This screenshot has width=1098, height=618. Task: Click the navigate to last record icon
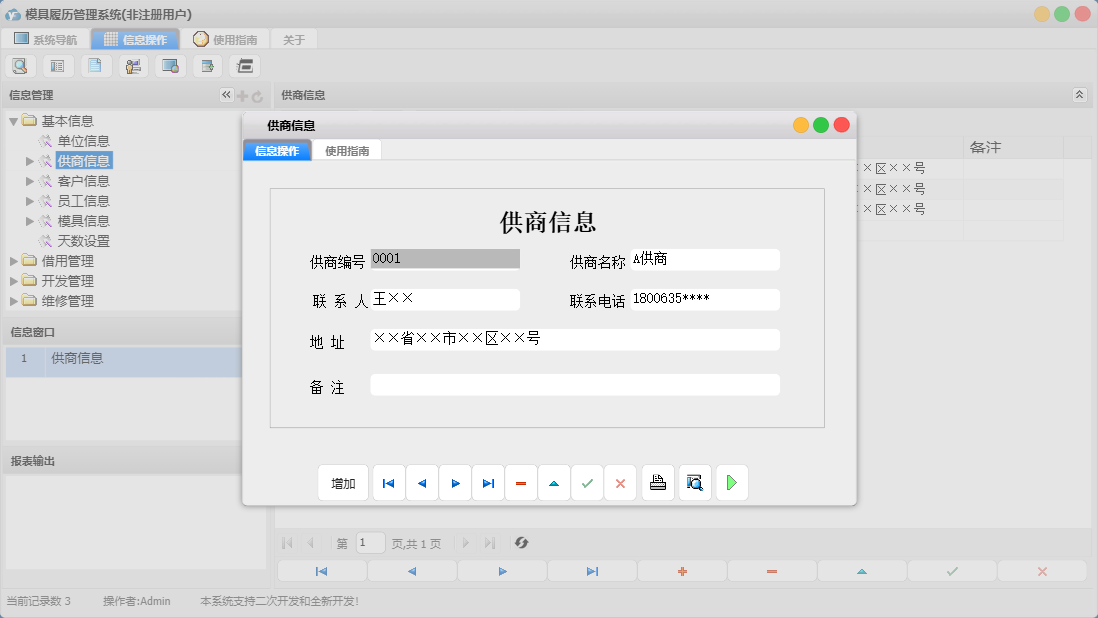[487, 482]
